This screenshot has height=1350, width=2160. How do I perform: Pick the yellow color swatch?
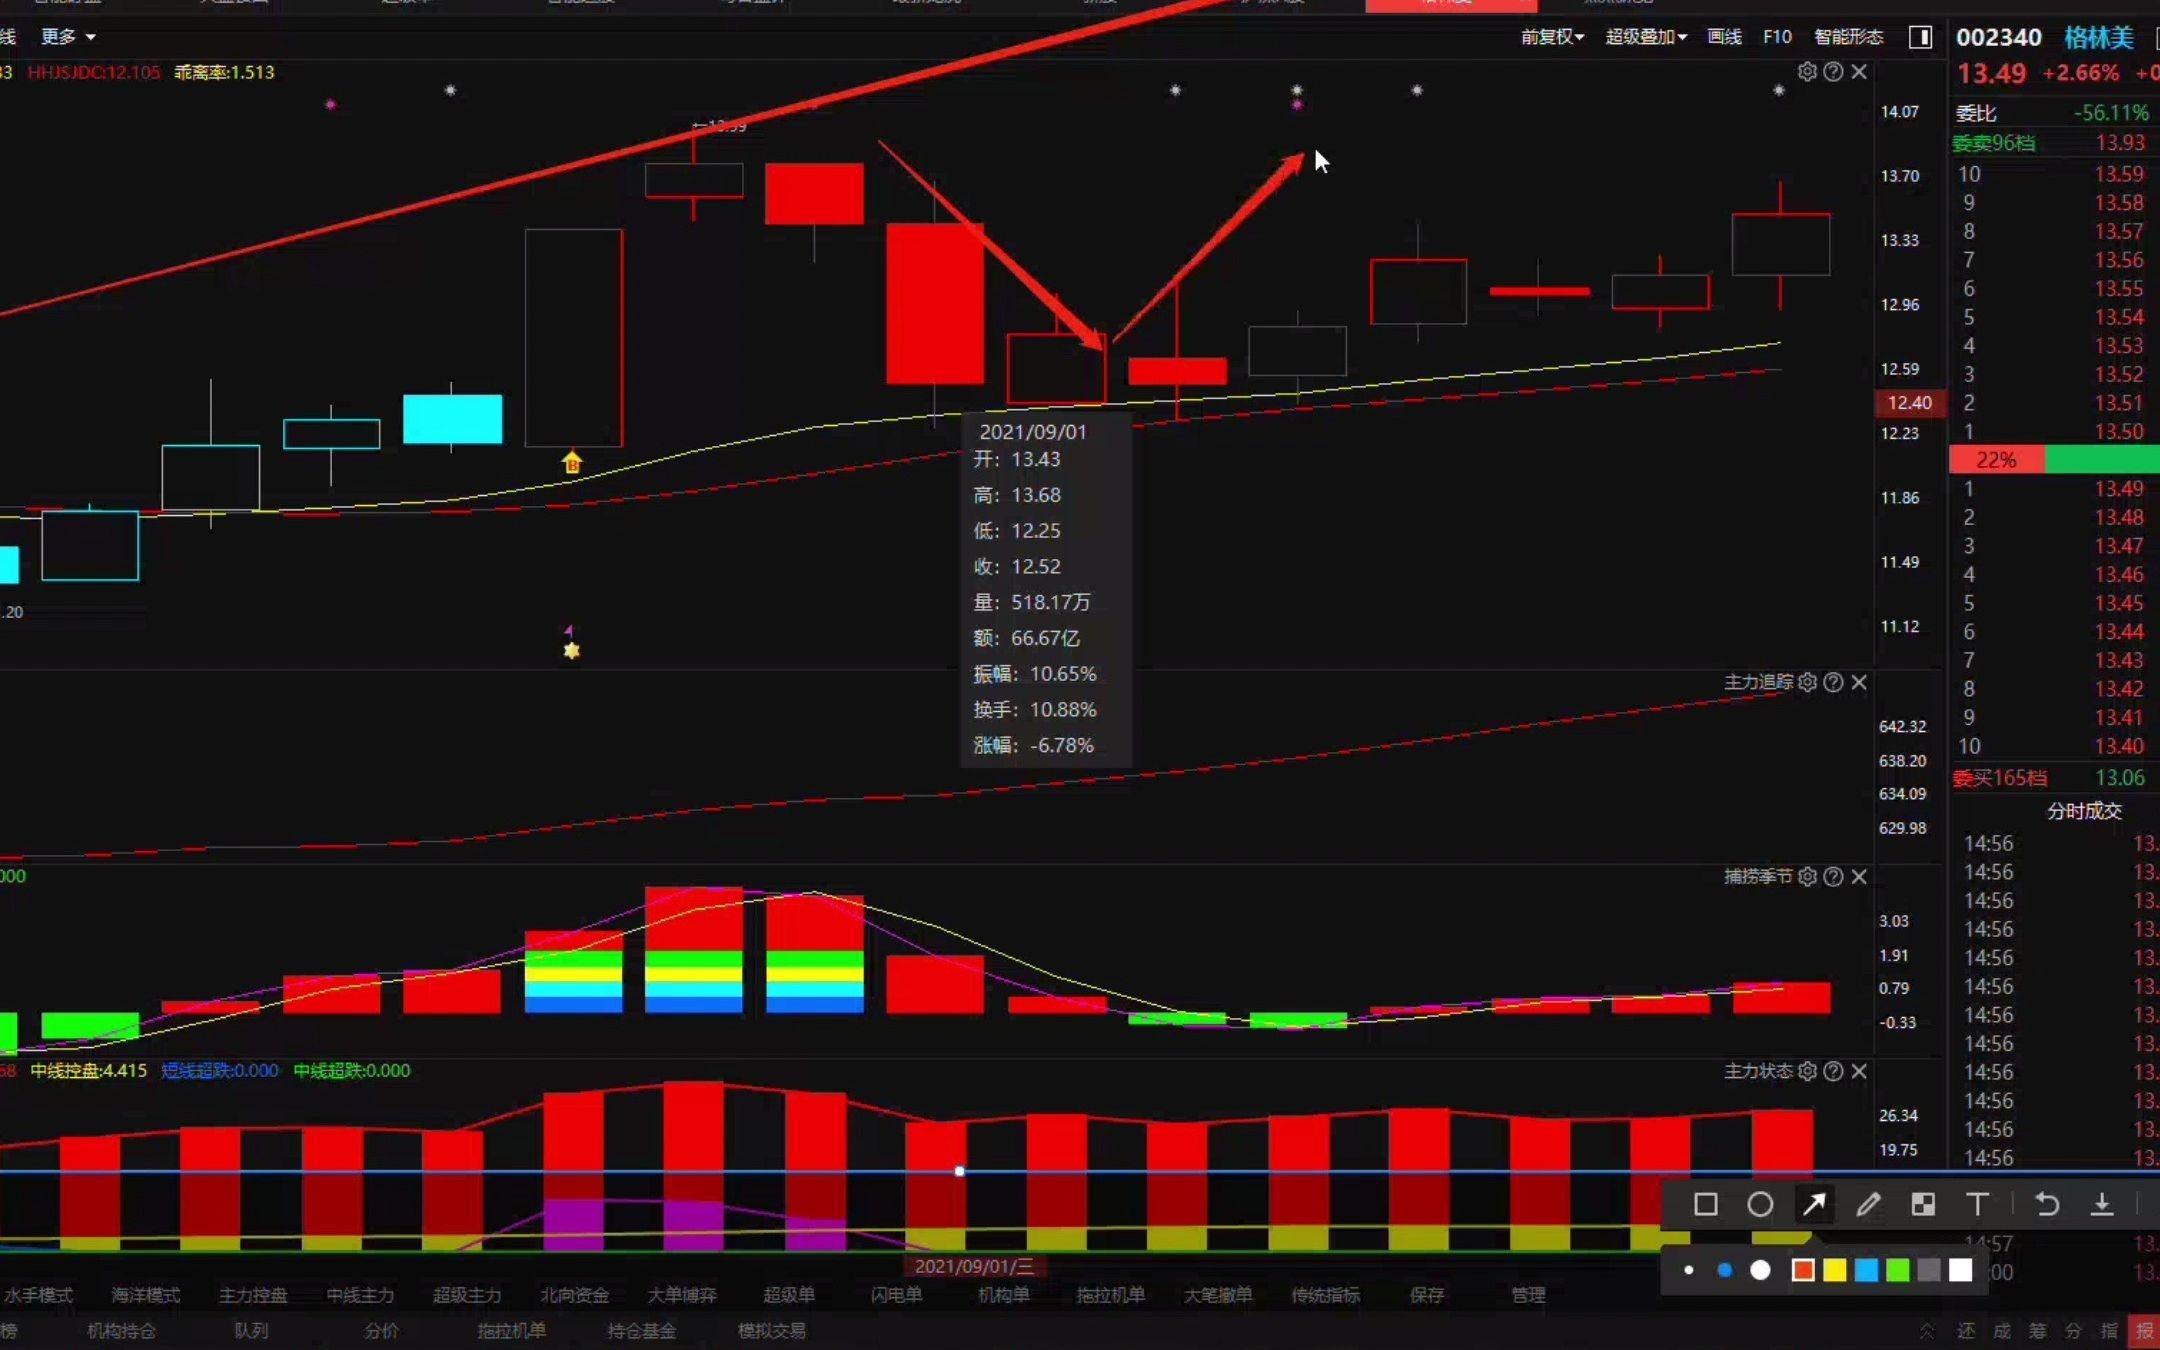[1835, 1270]
